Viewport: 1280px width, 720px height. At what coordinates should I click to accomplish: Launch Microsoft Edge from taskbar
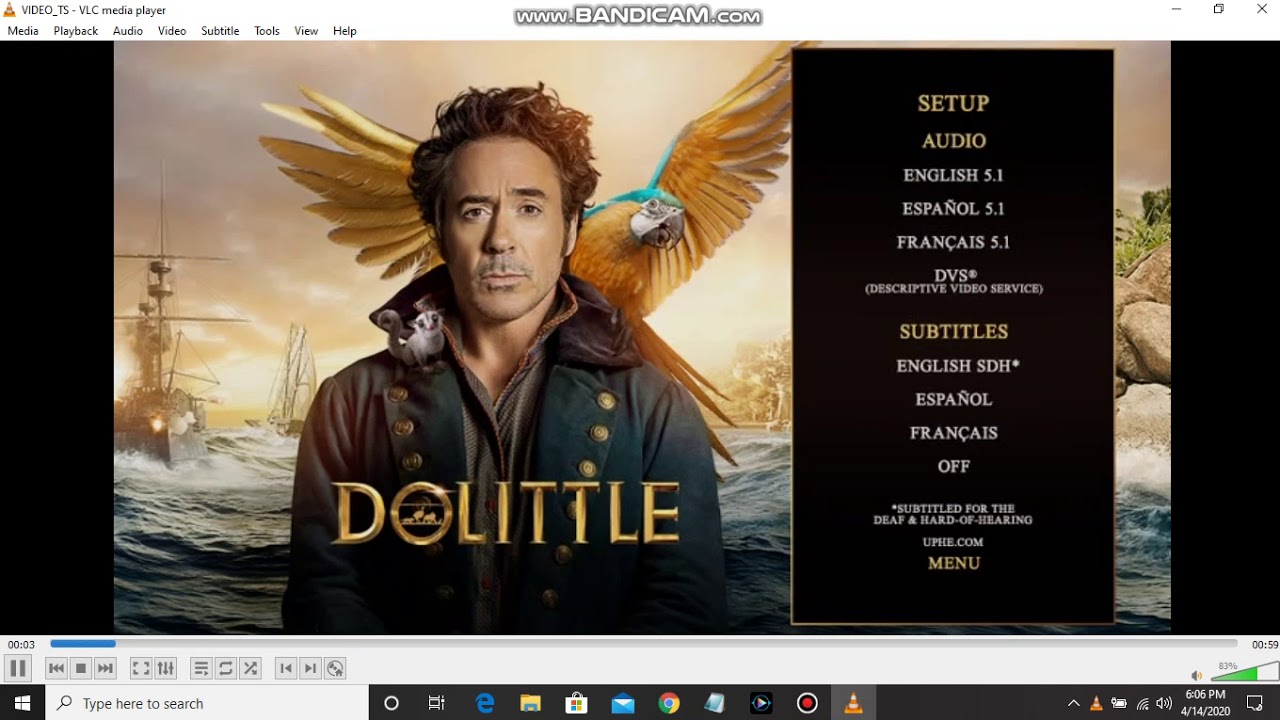485,703
